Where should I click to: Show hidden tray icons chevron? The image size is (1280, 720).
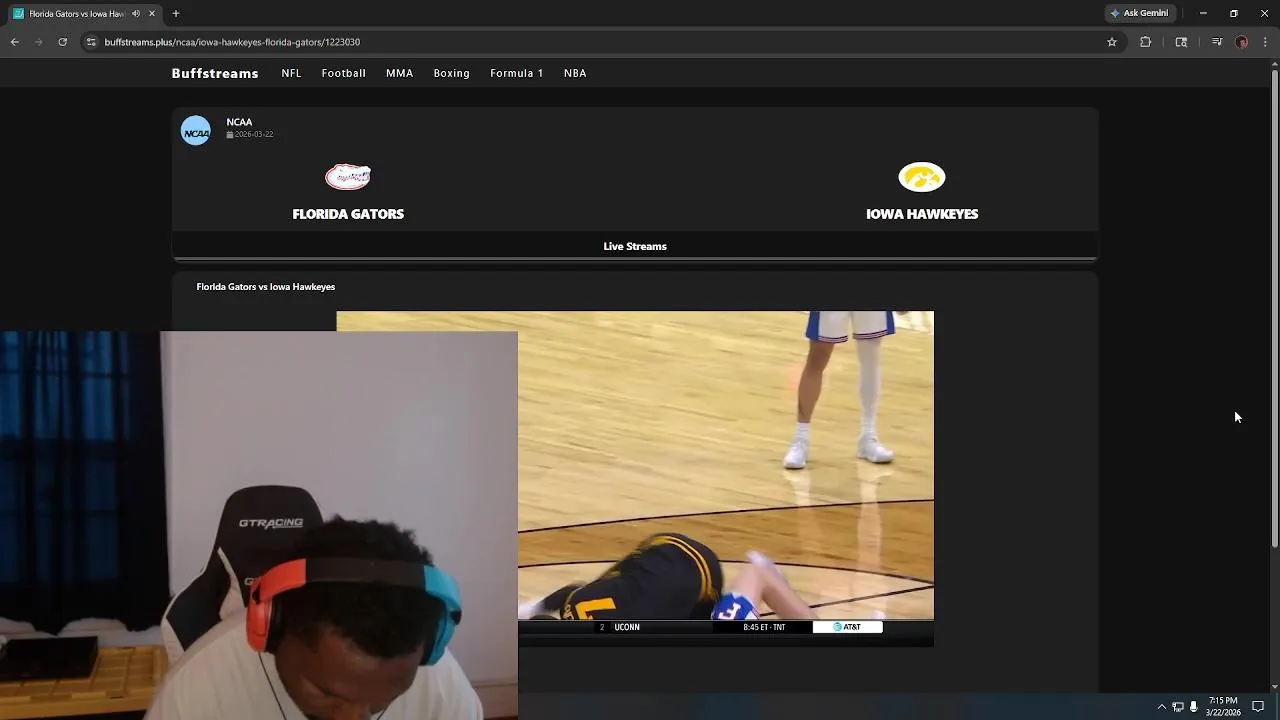click(1161, 707)
